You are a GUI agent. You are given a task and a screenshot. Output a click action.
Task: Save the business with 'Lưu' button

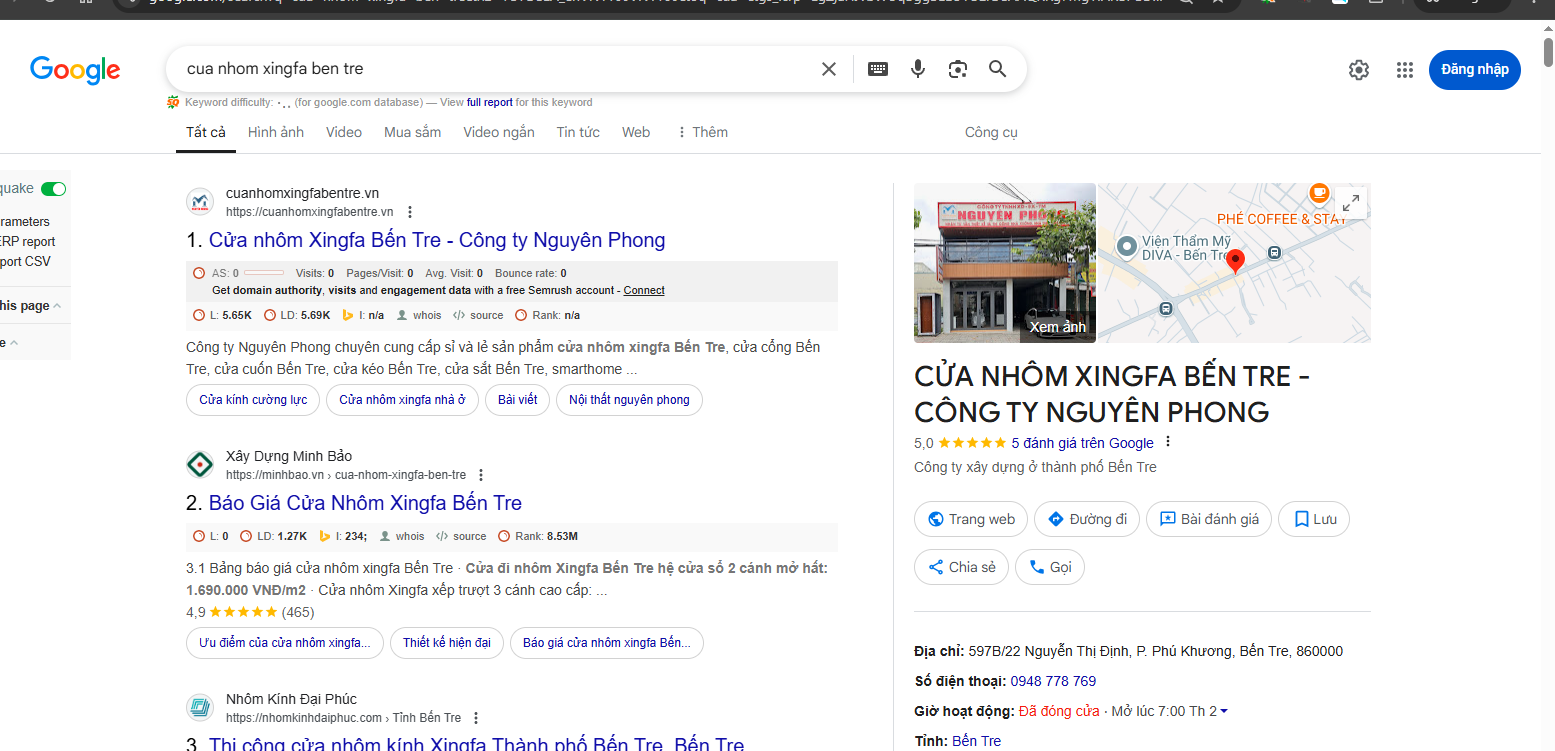(x=1314, y=519)
